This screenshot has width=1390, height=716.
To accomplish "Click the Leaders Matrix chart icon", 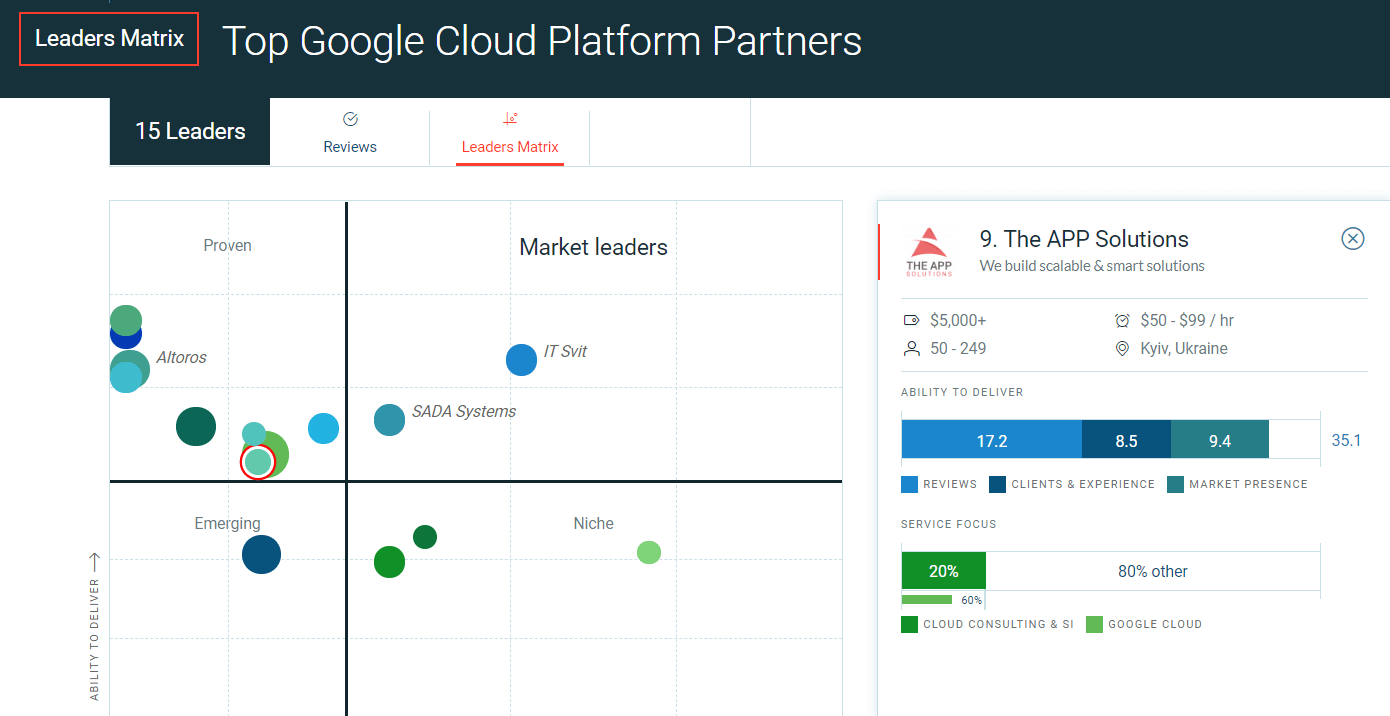I will pos(510,119).
